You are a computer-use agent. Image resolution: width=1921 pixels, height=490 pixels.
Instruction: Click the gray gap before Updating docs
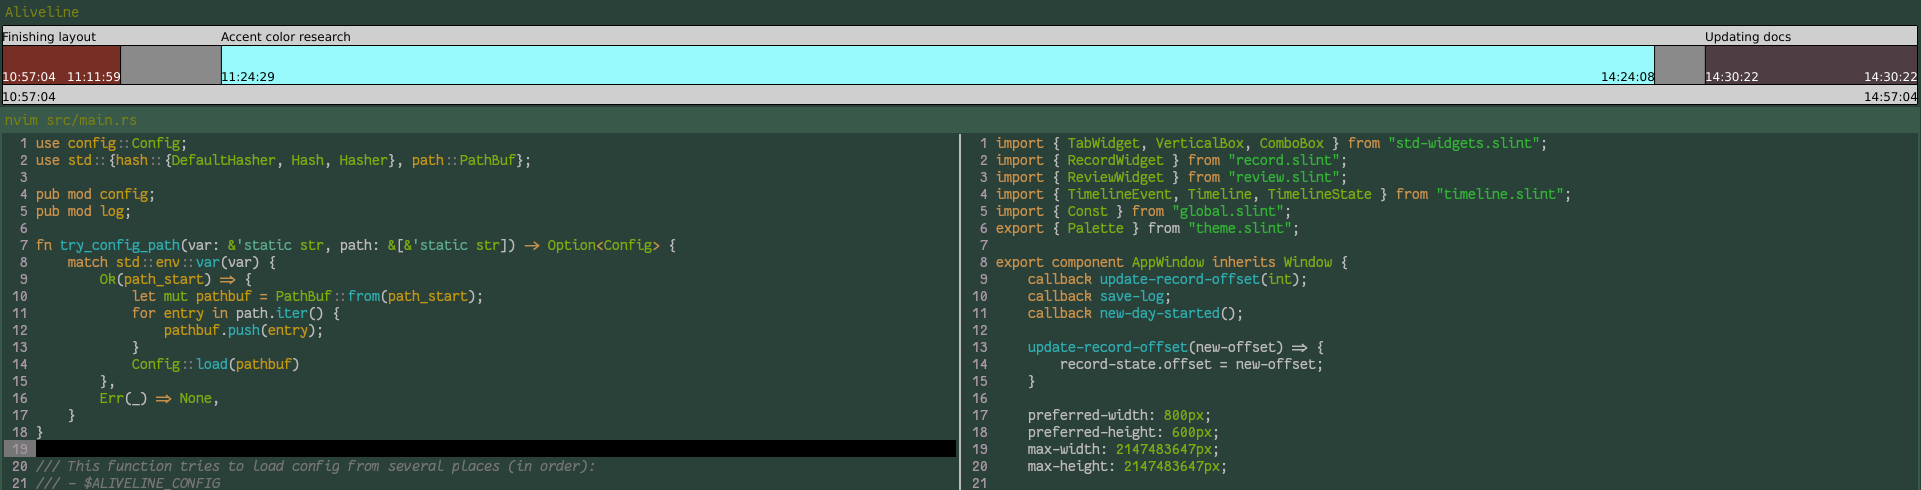pos(1679,65)
